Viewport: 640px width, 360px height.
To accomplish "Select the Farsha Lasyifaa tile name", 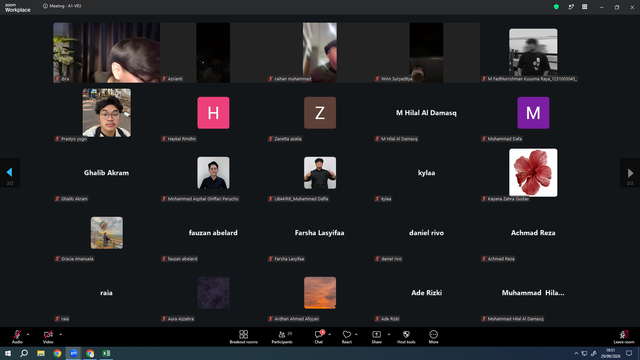I will (x=320, y=233).
